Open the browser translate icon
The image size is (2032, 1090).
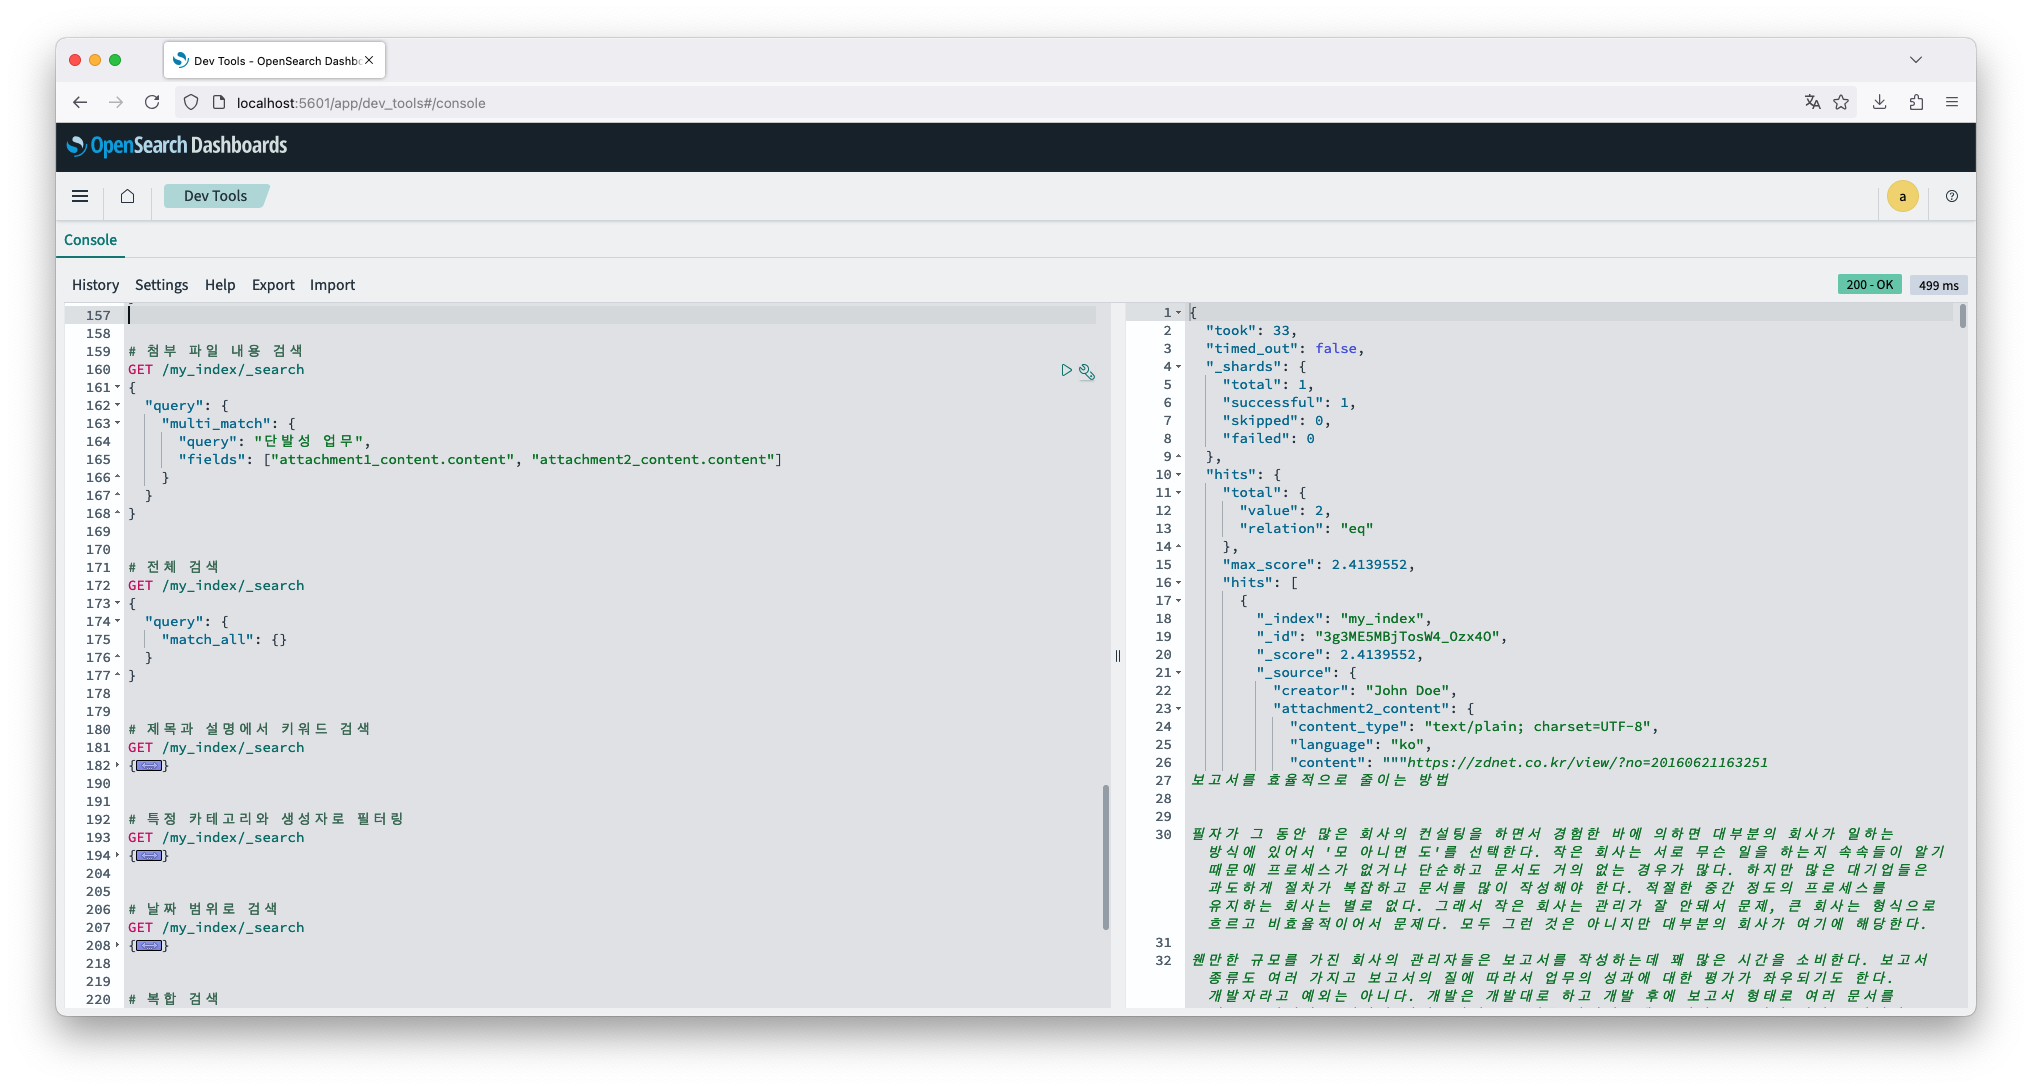pyautogui.click(x=1812, y=102)
